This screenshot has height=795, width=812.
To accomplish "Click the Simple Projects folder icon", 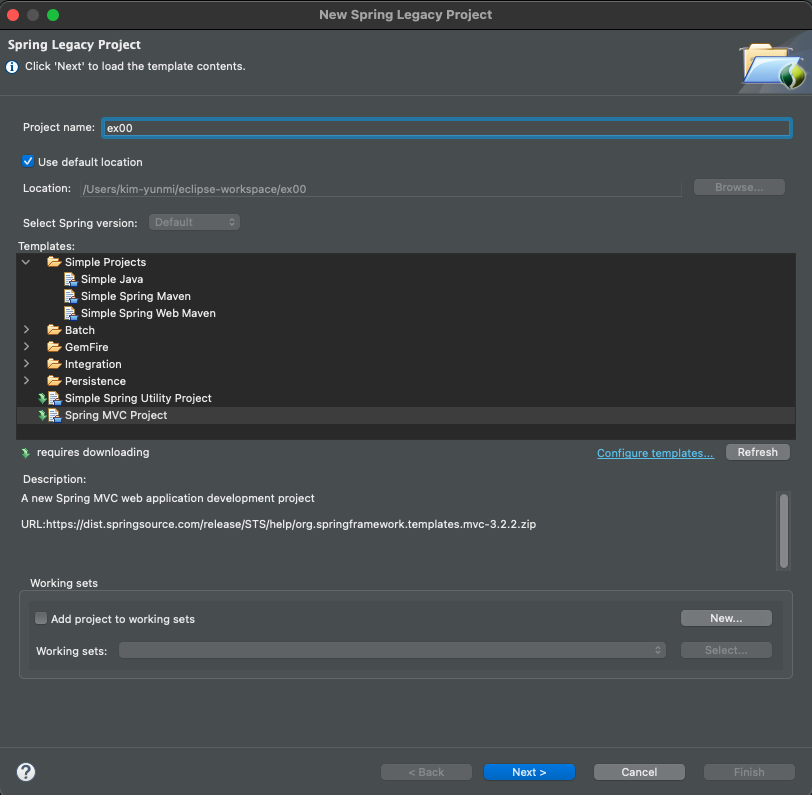I will (x=54, y=262).
